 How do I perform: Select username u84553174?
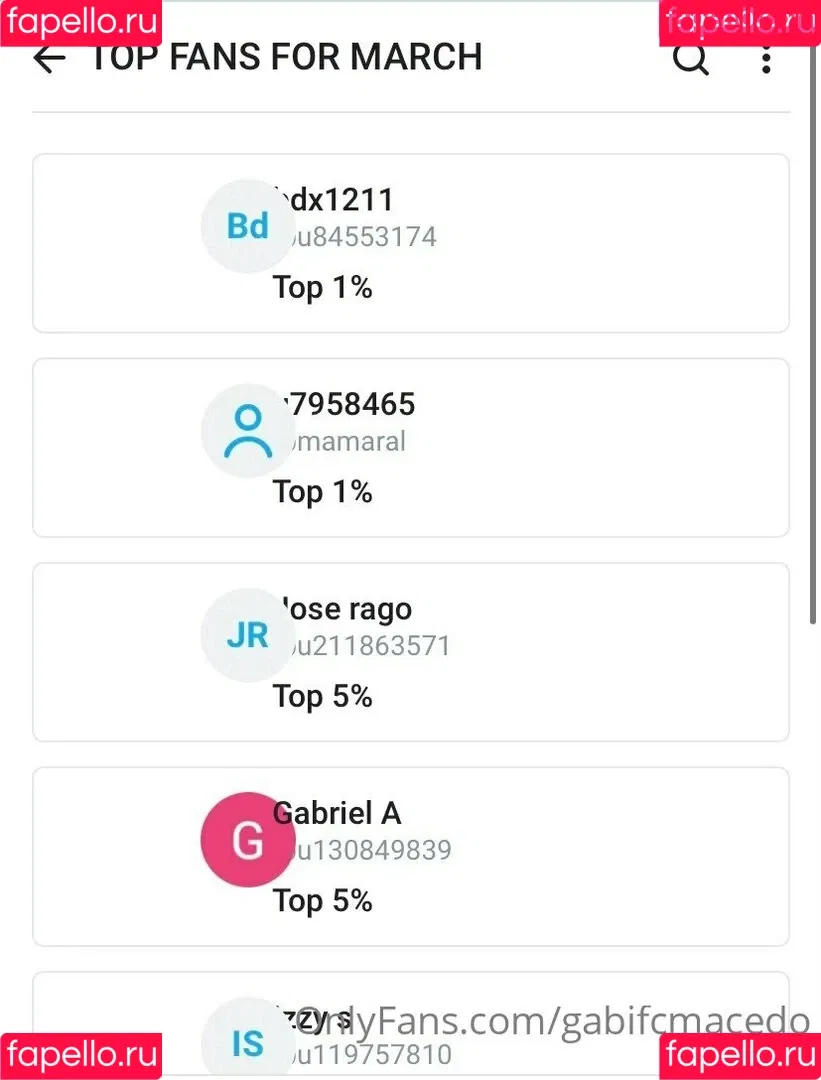tap(355, 237)
